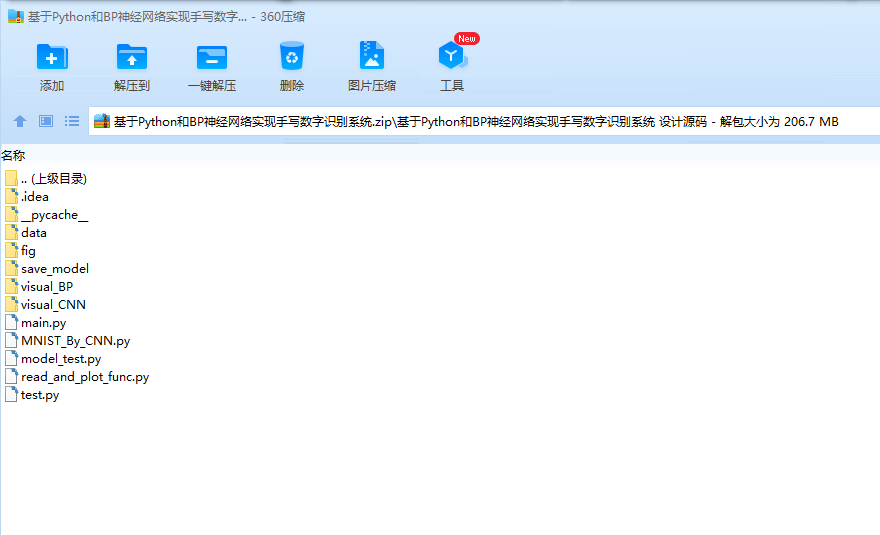The width and height of the screenshot is (880, 535).
Task: Select the __pycache__ folder
Action: coord(47,214)
